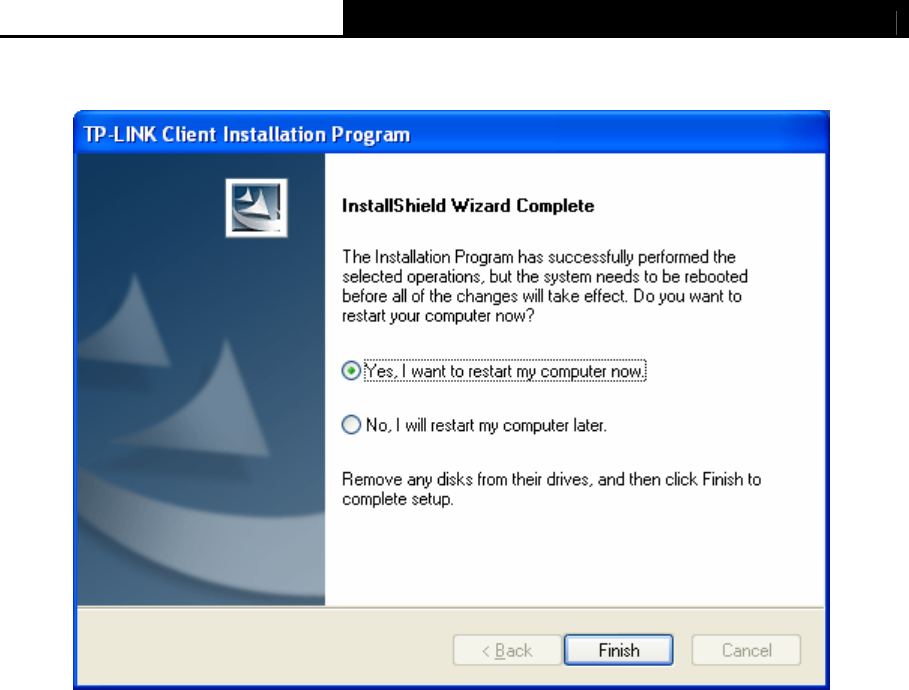Click the black bar above the dialog
The width and height of the screenshot is (909, 690).
click(x=626, y=19)
